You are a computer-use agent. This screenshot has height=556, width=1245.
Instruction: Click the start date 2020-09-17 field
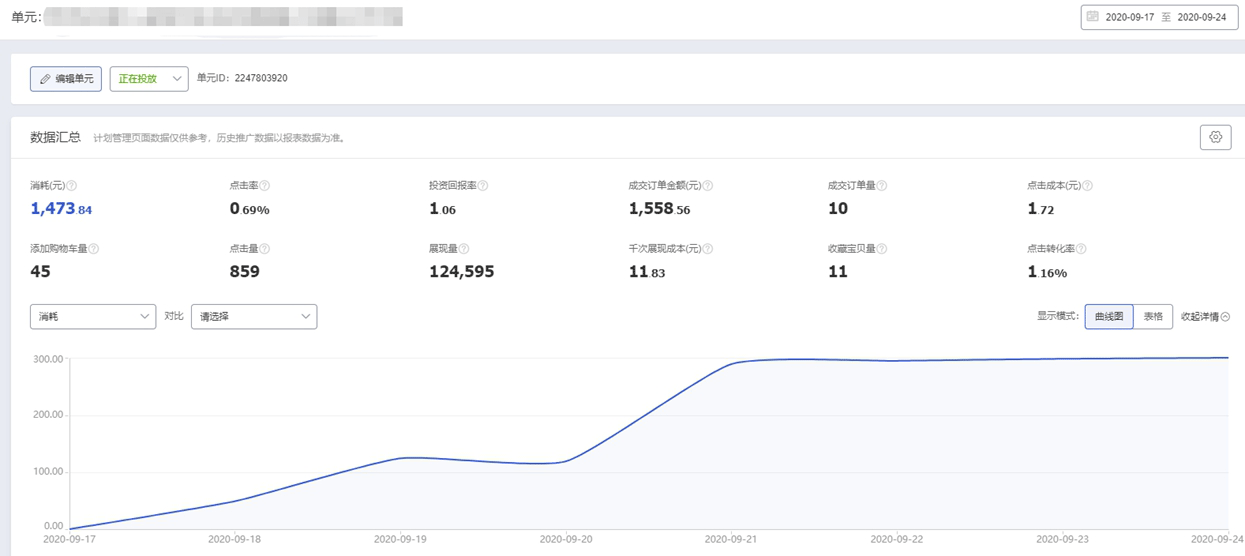(x=1130, y=17)
